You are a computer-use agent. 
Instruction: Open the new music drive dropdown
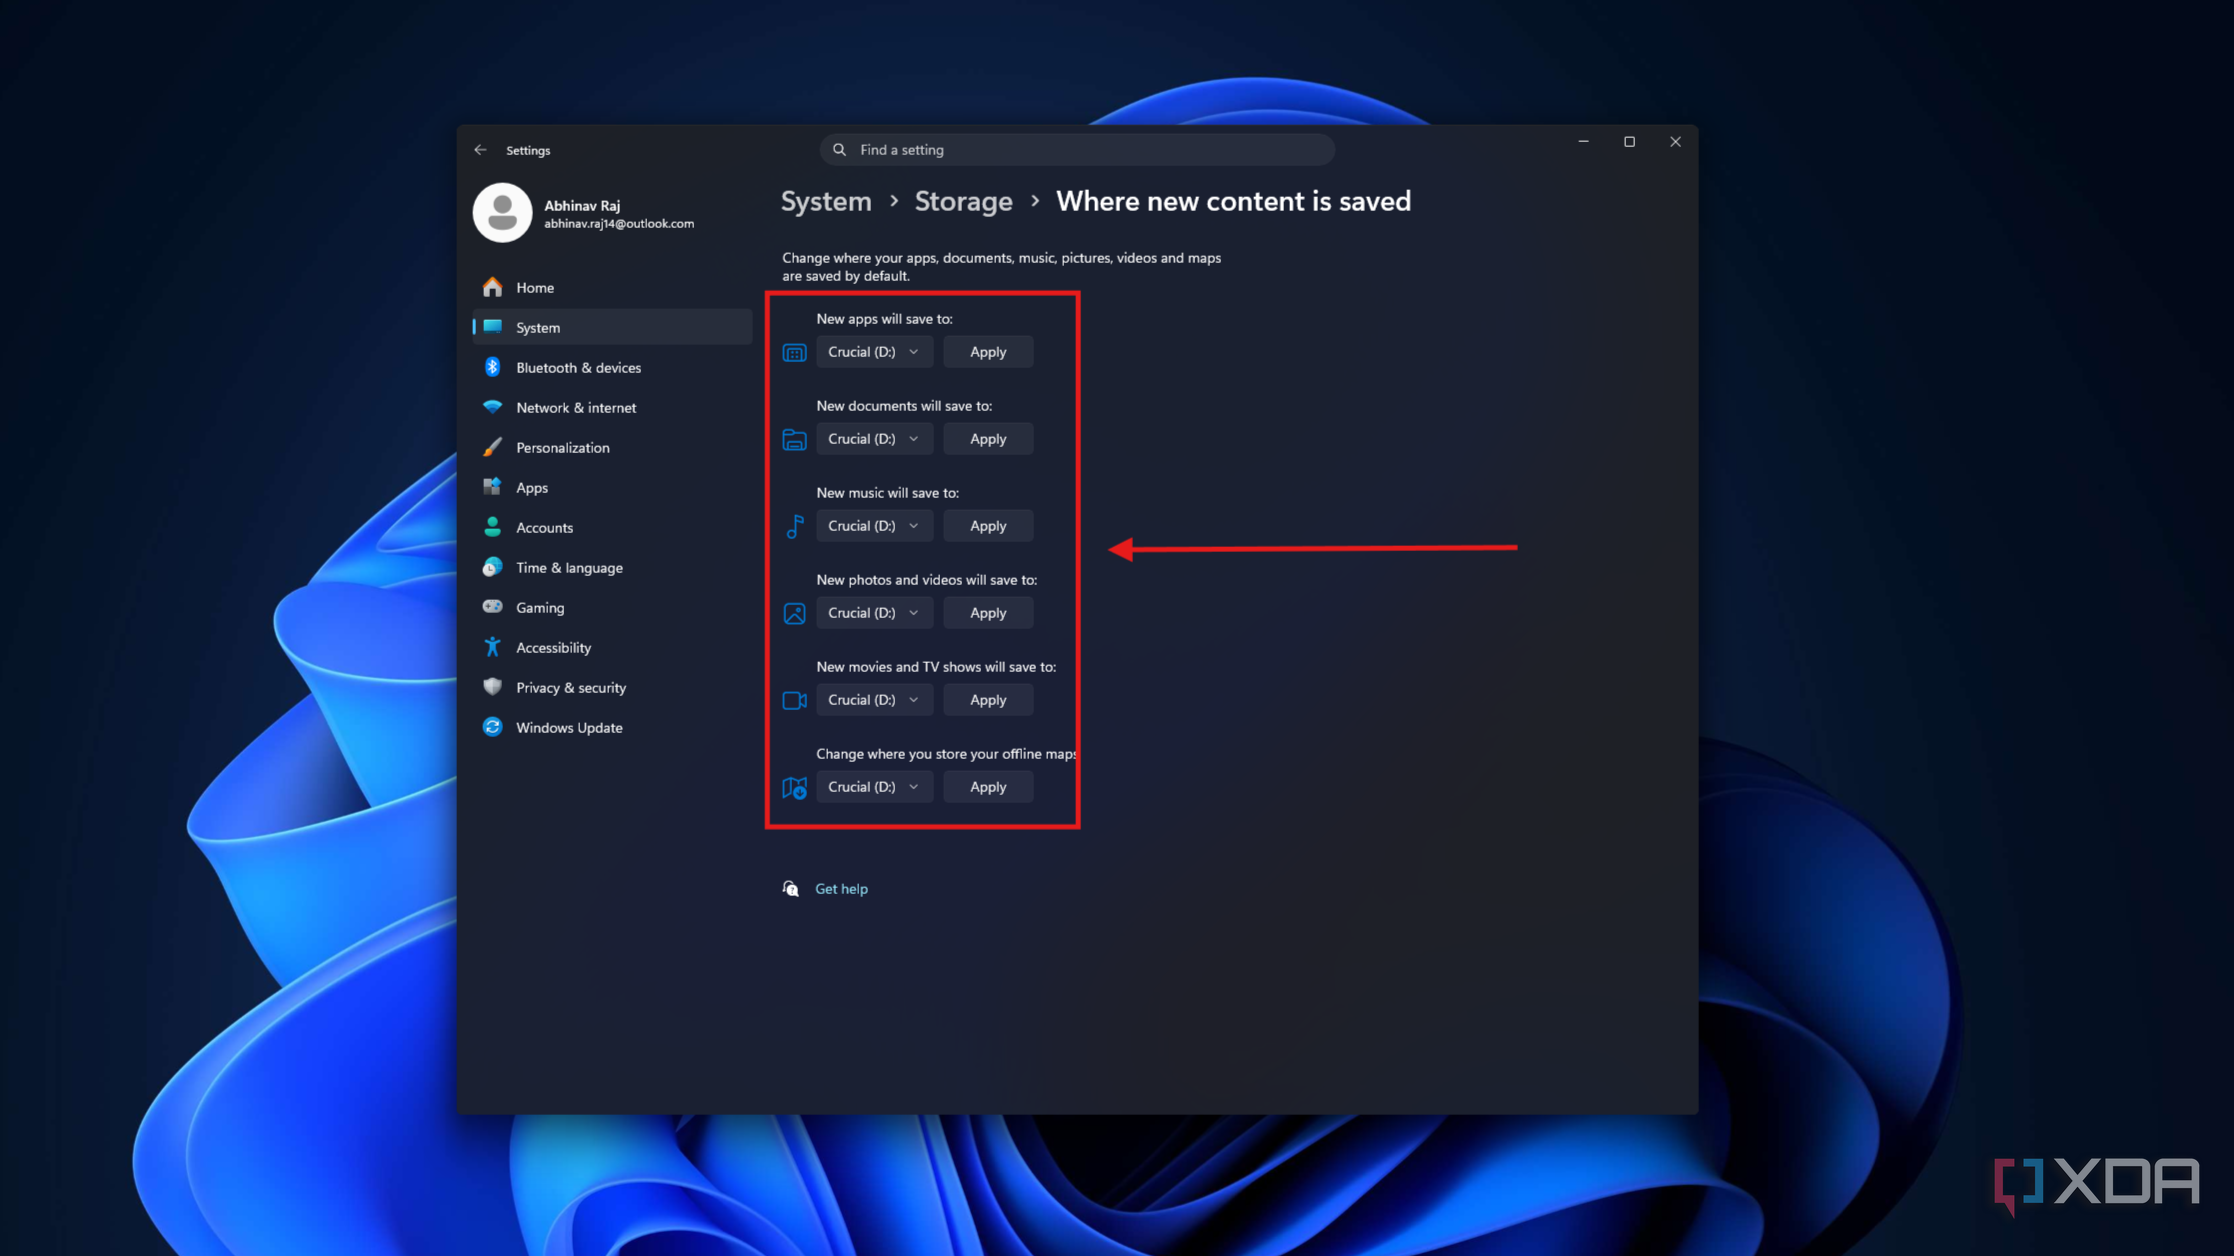click(x=874, y=526)
